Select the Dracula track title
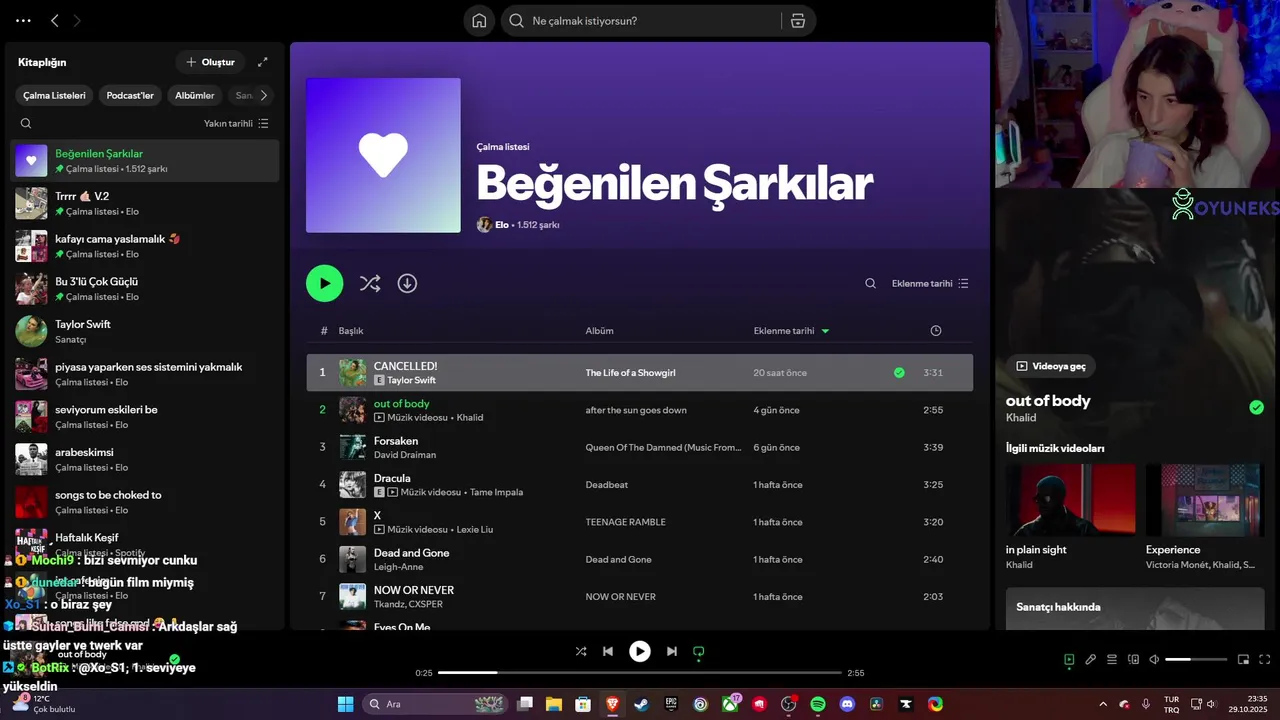The width and height of the screenshot is (1280, 720). tap(392, 478)
